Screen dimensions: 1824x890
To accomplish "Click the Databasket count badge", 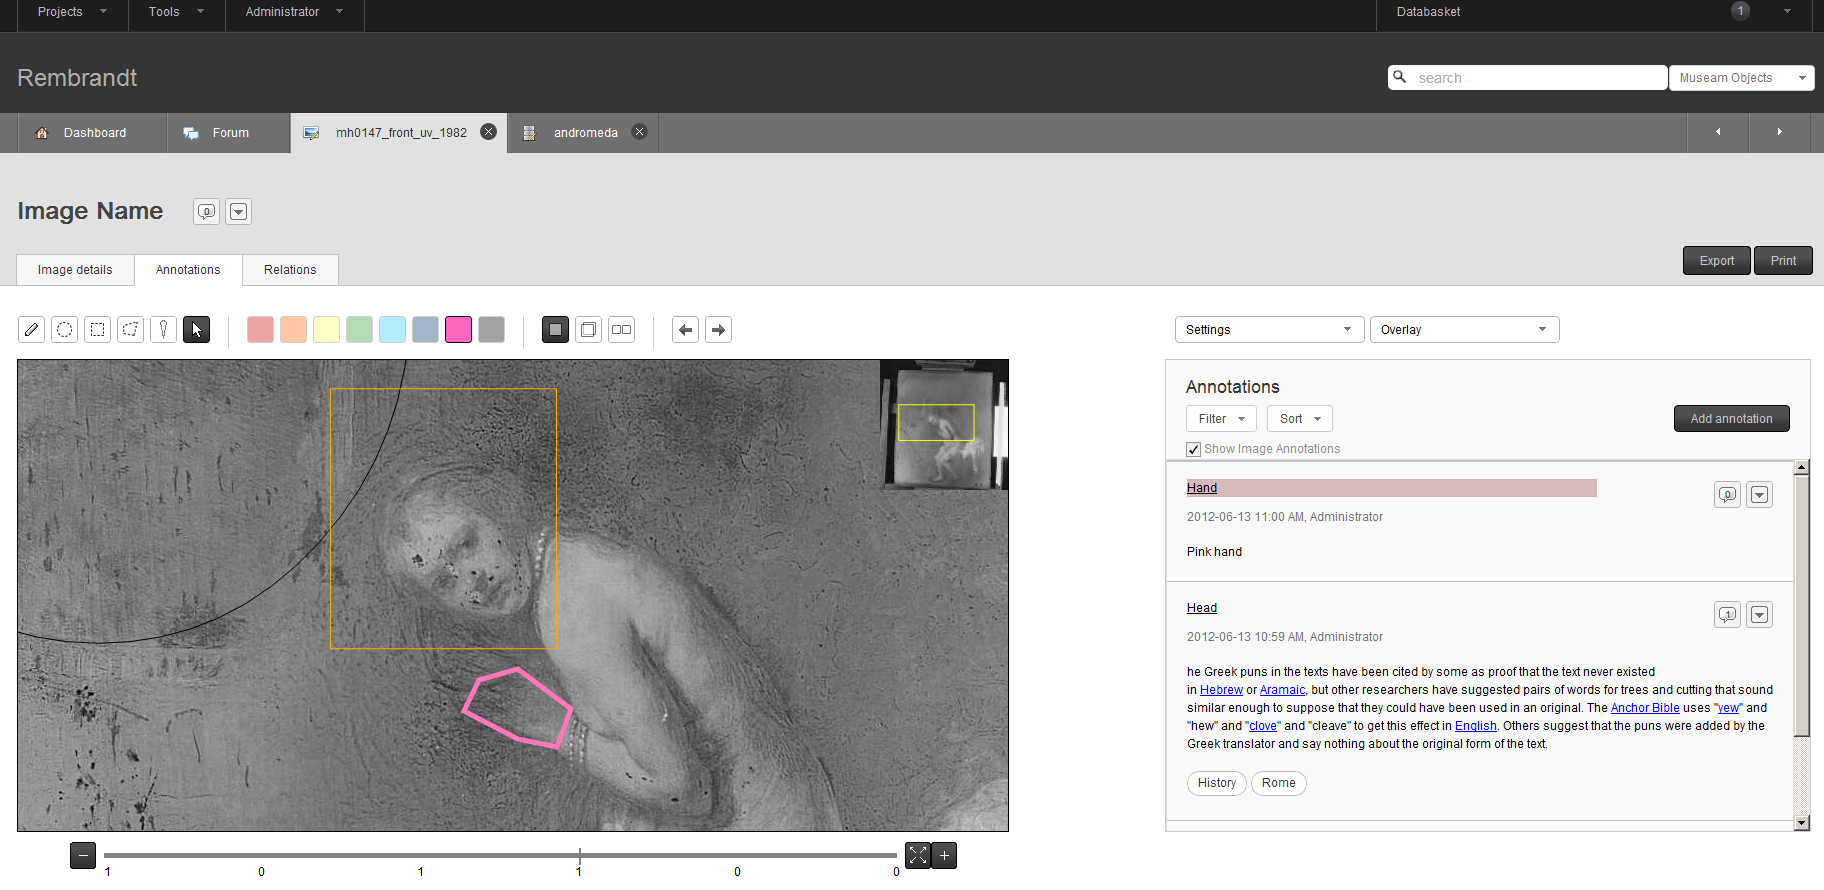I will click(x=1741, y=11).
